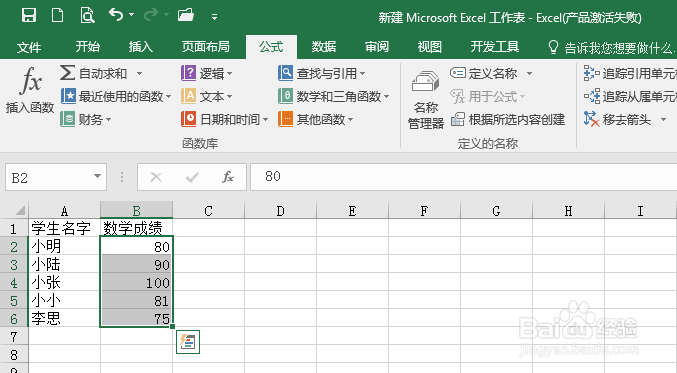Switch to the 视图 tab

point(430,47)
